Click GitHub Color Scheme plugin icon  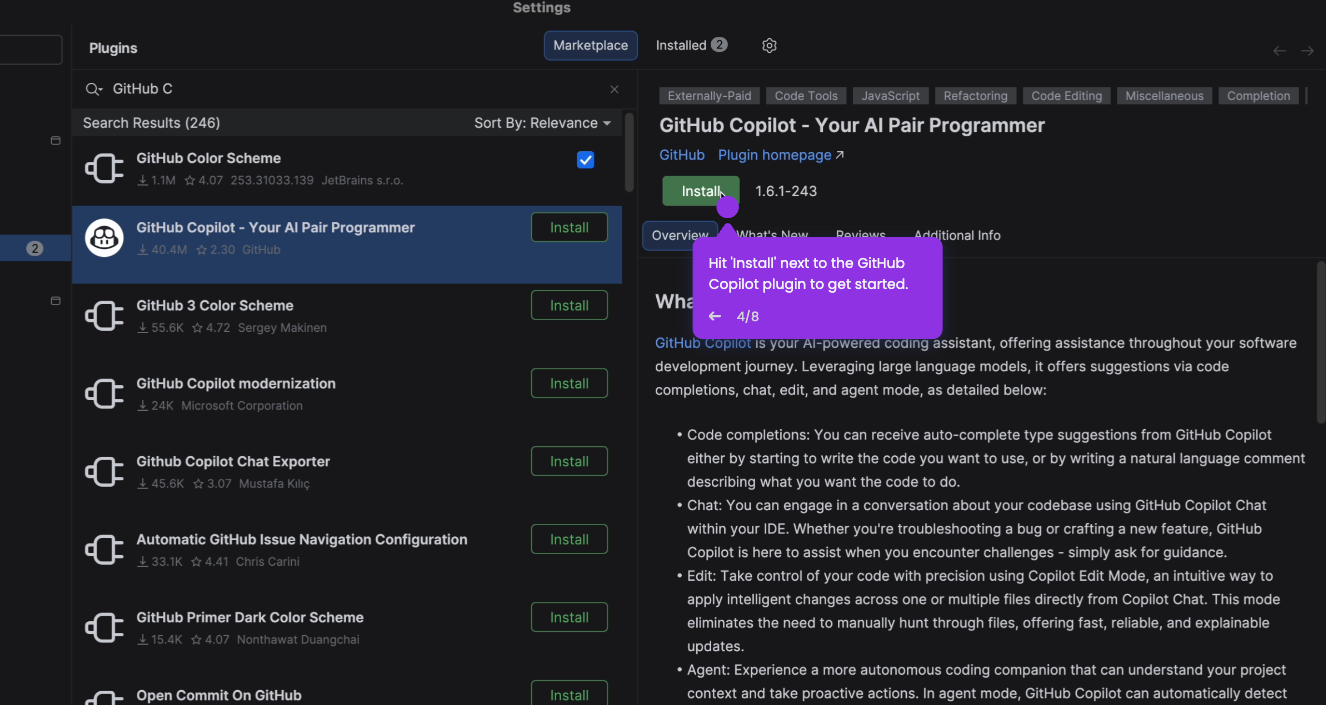[x=104, y=169]
